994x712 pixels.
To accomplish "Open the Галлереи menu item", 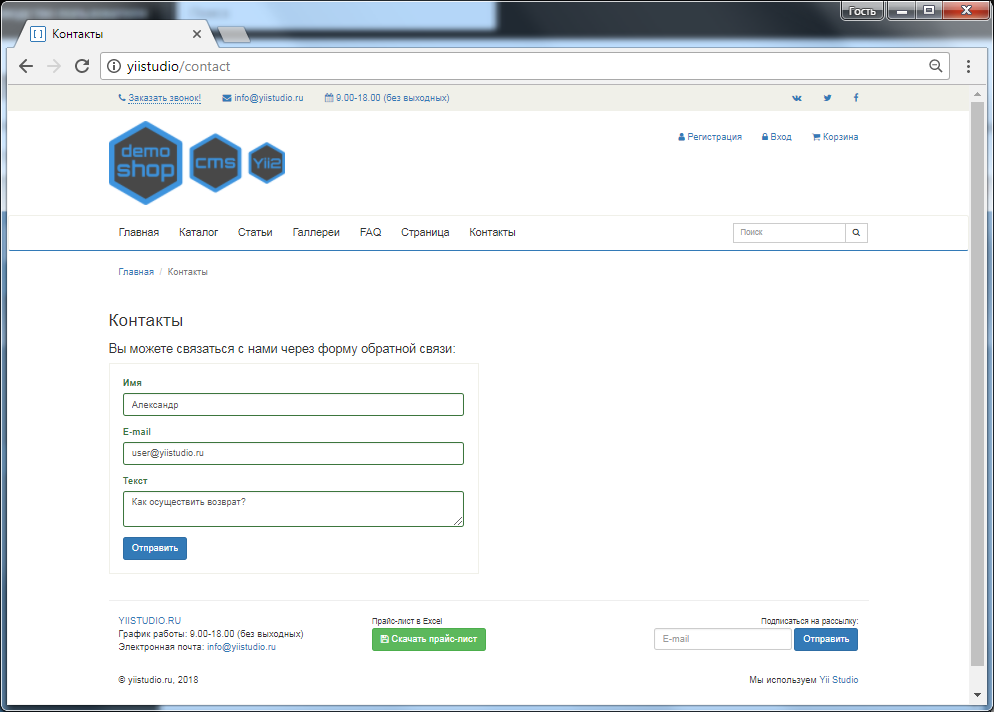I will [x=316, y=233].
